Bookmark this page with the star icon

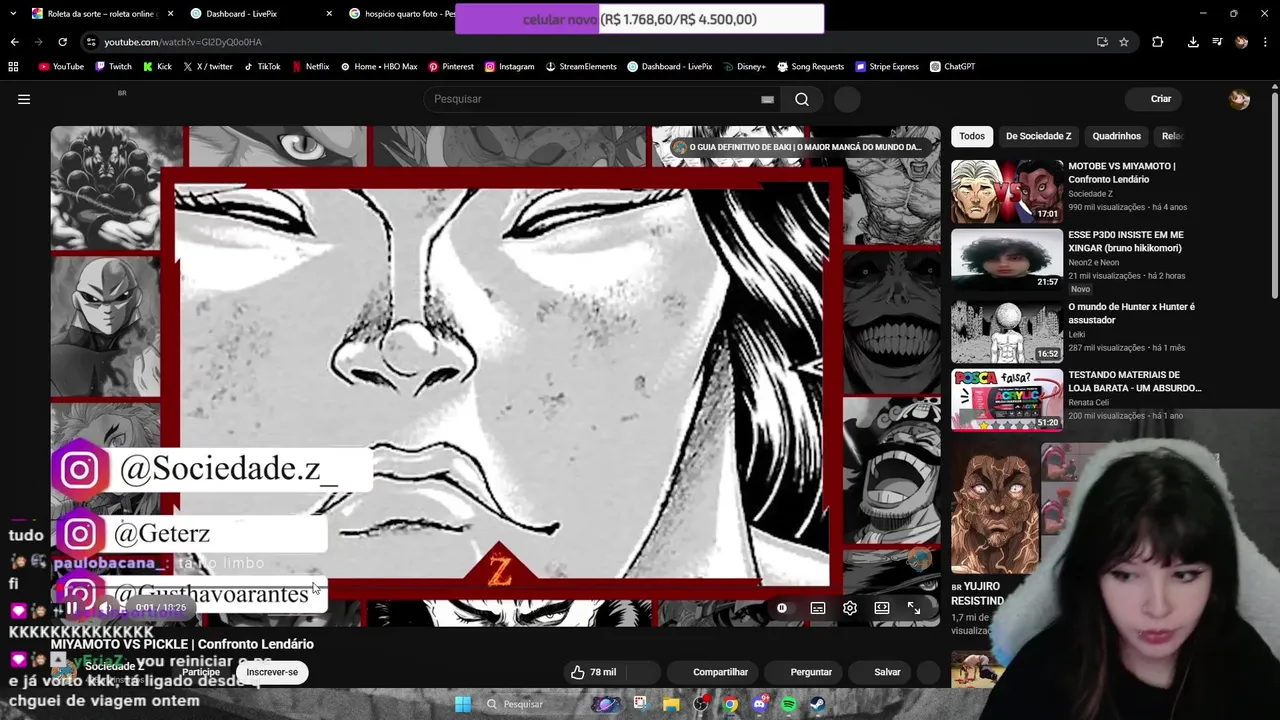click(1124, 42)
